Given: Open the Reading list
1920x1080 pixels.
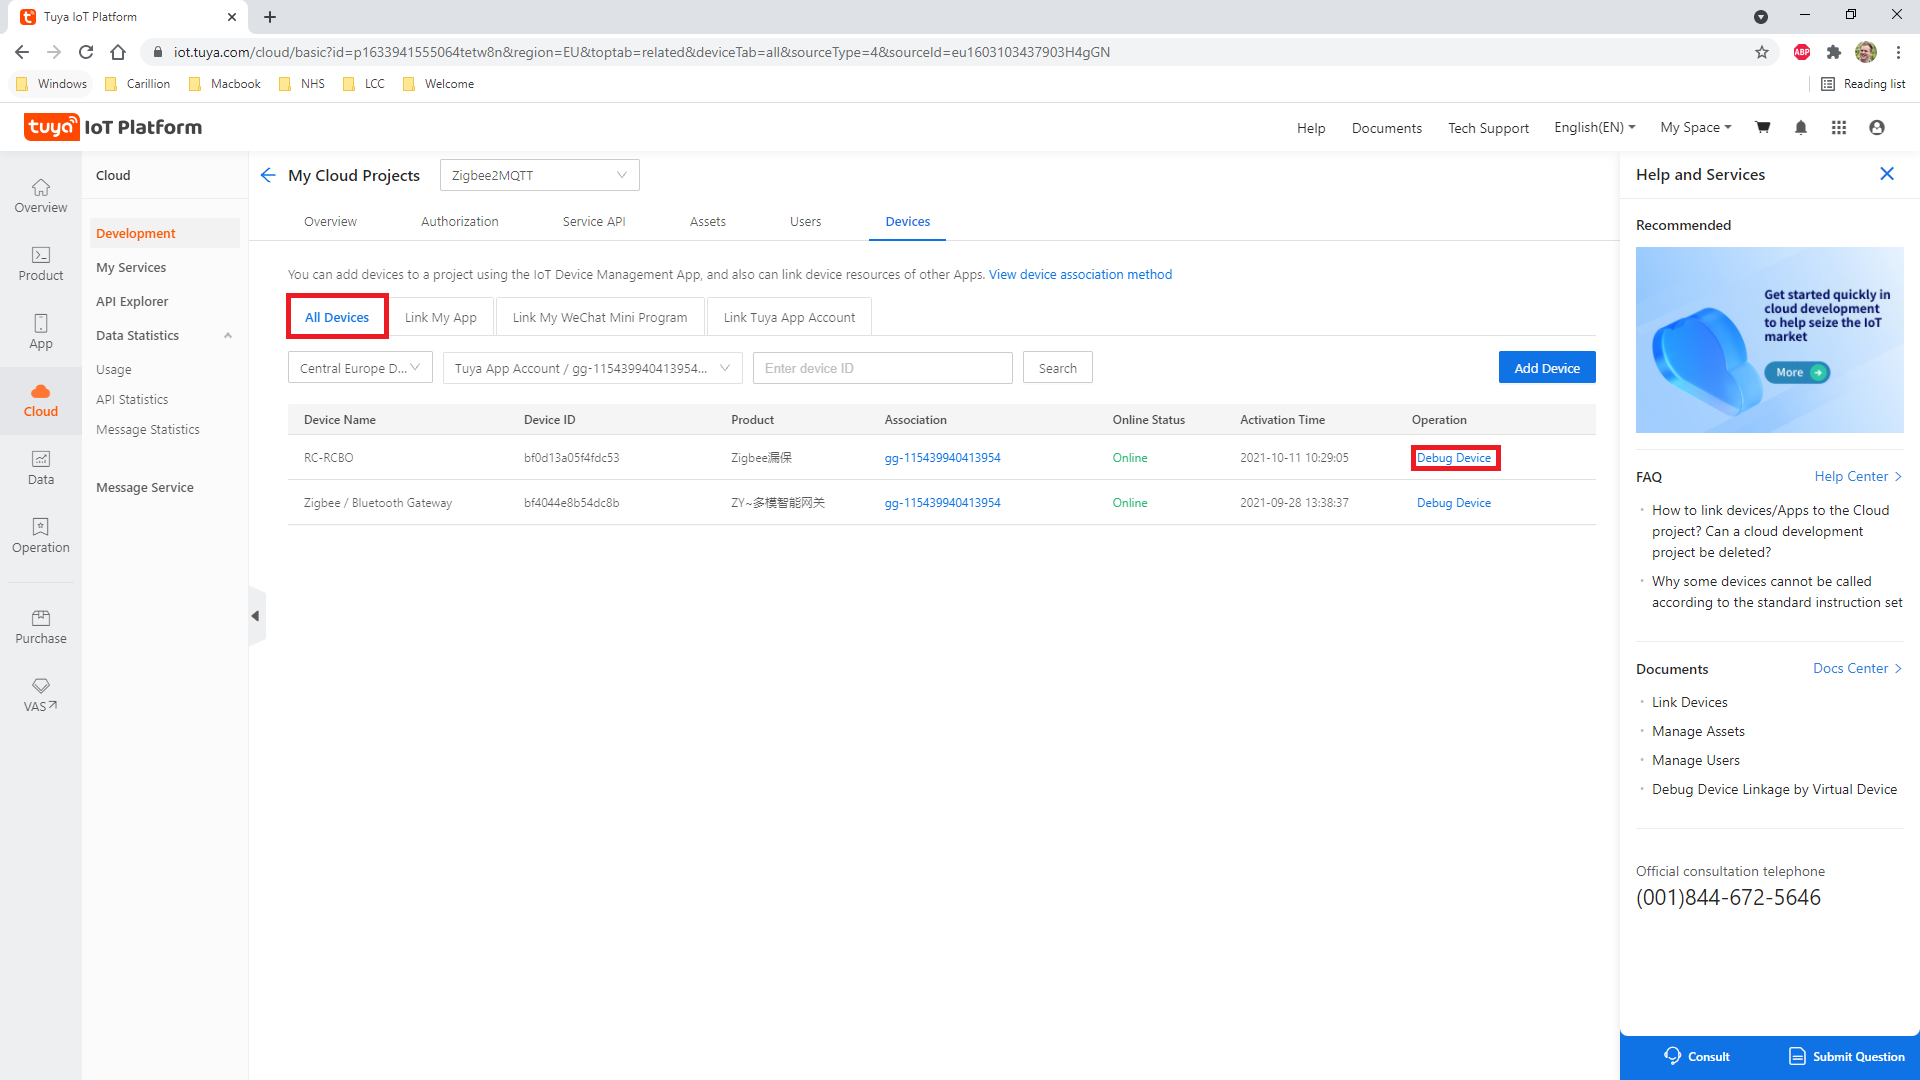Looking at the screenshot, I should point(1863,84).
